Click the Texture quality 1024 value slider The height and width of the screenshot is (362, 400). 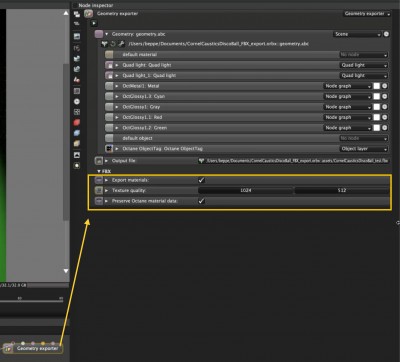coord(246,190)
